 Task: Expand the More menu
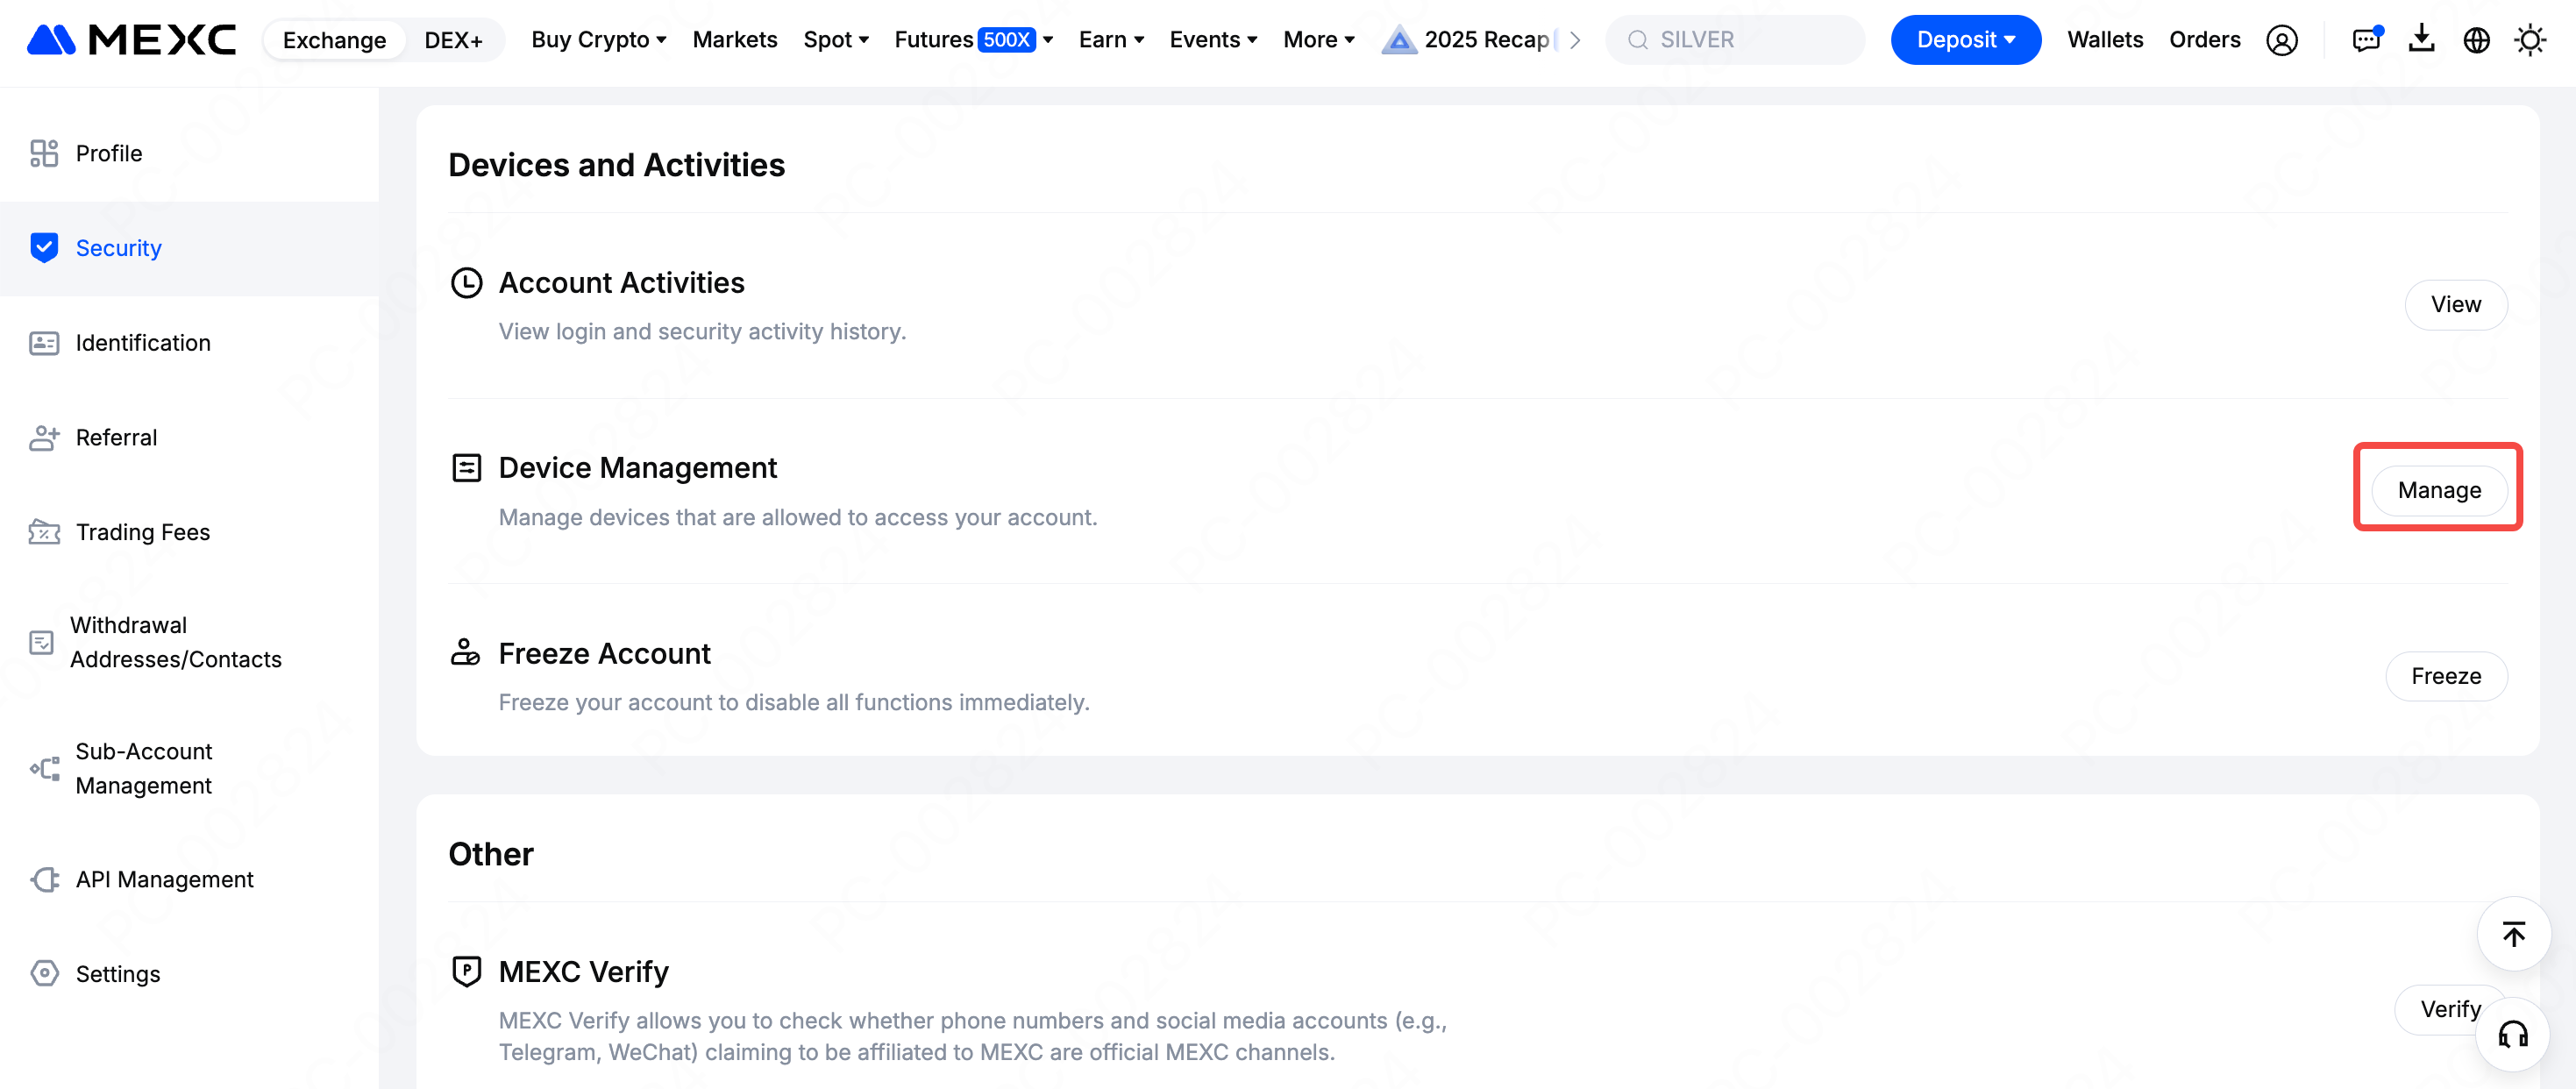pos(1318,40)
